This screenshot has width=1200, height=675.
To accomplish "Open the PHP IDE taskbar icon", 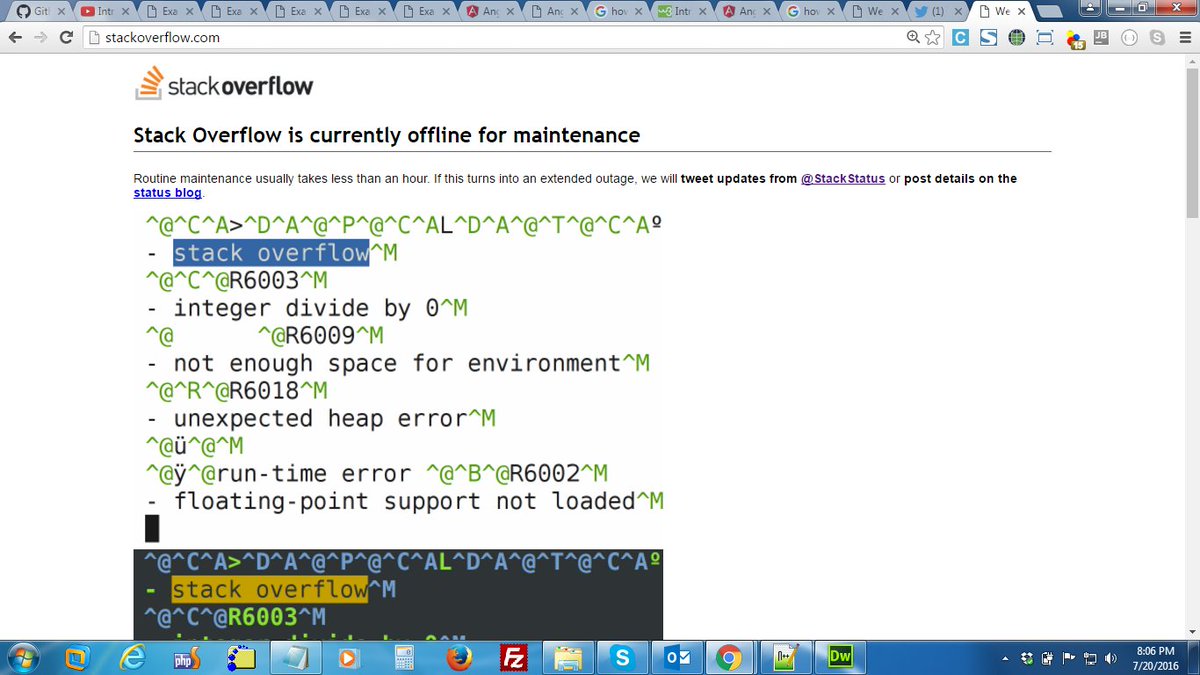I will point(187,658).
